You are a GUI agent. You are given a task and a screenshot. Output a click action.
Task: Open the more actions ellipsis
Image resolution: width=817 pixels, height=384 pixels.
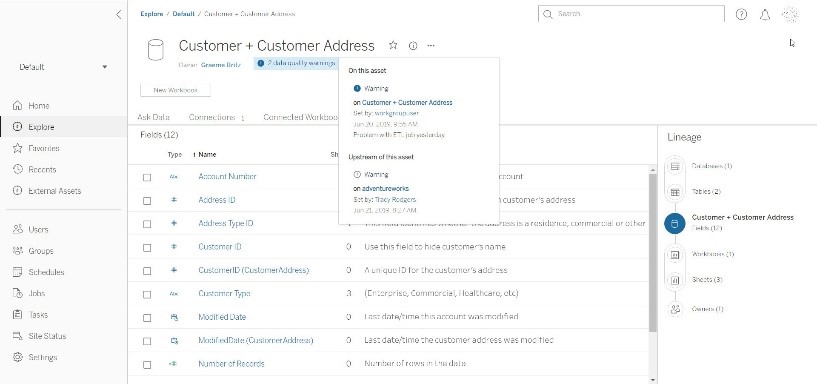[x=431, y=46]
